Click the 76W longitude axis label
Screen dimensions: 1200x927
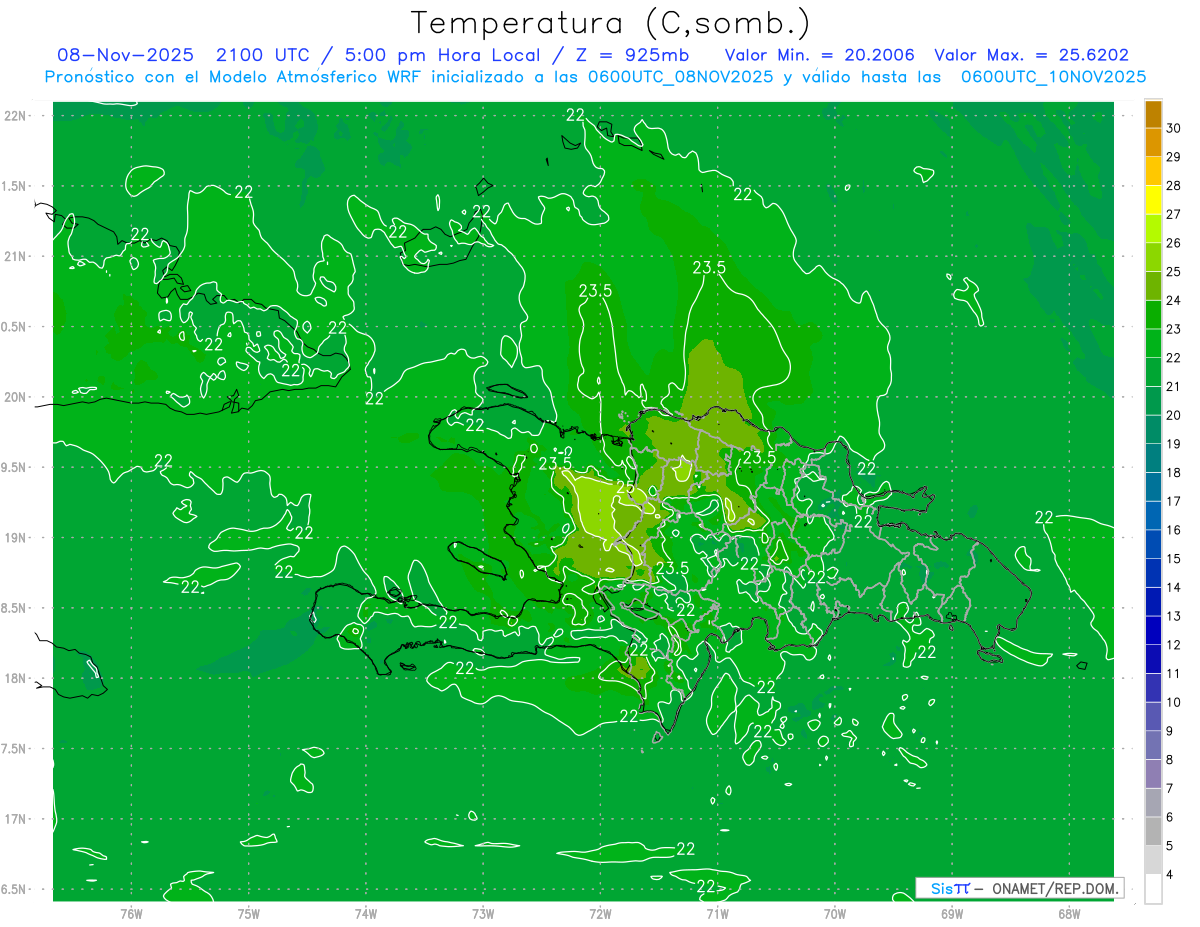[x=131, y=914]
